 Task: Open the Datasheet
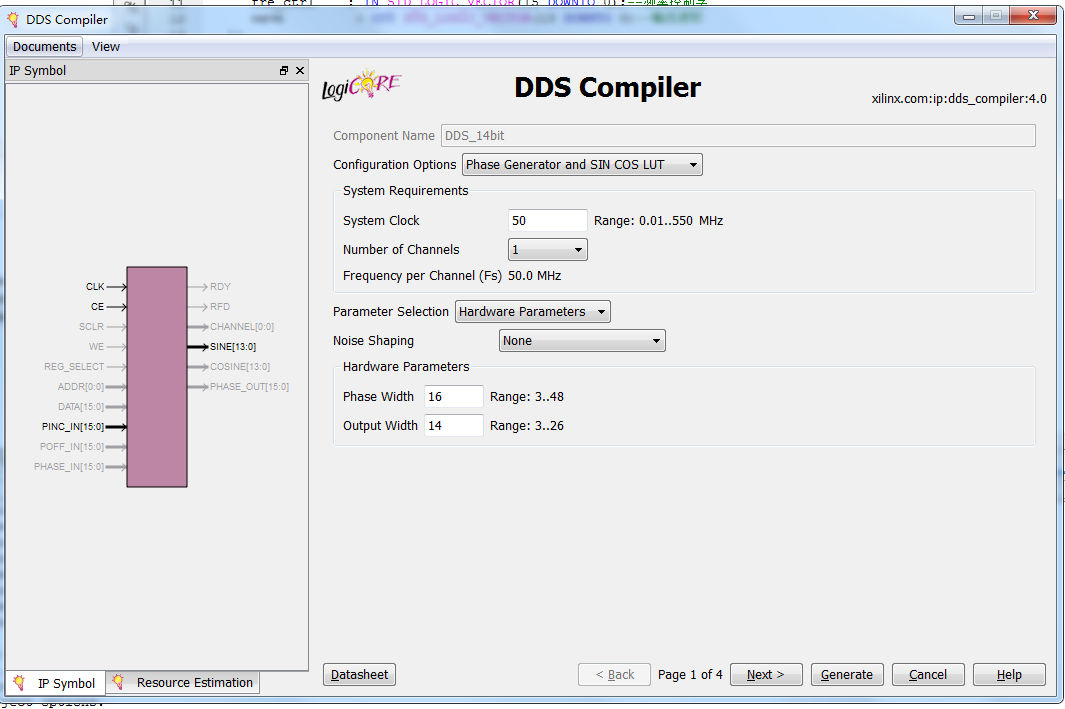[x=359, y=675]
